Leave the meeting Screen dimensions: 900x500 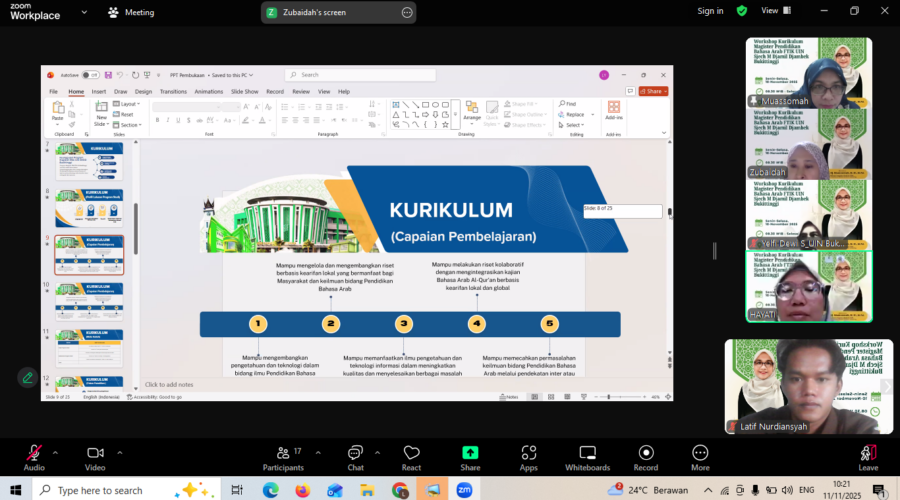coord(868,456)
